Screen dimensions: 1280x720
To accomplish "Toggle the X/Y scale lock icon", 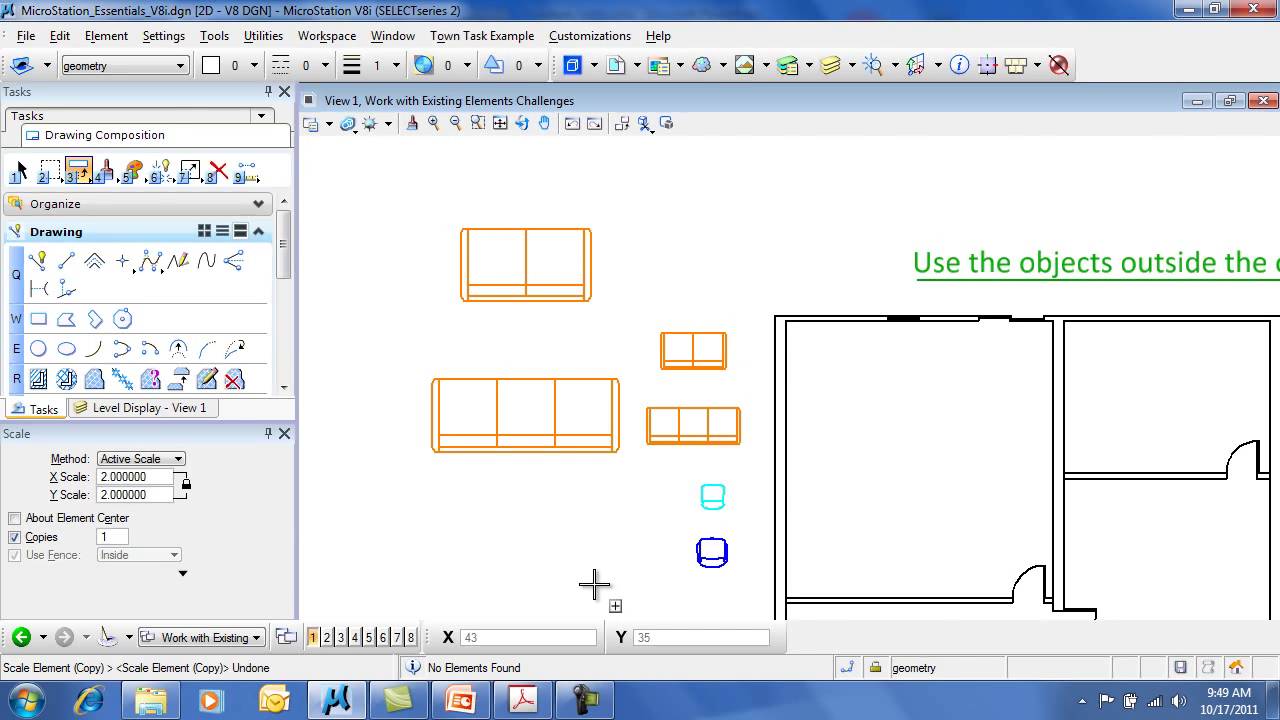I will (x=185, y=485).
